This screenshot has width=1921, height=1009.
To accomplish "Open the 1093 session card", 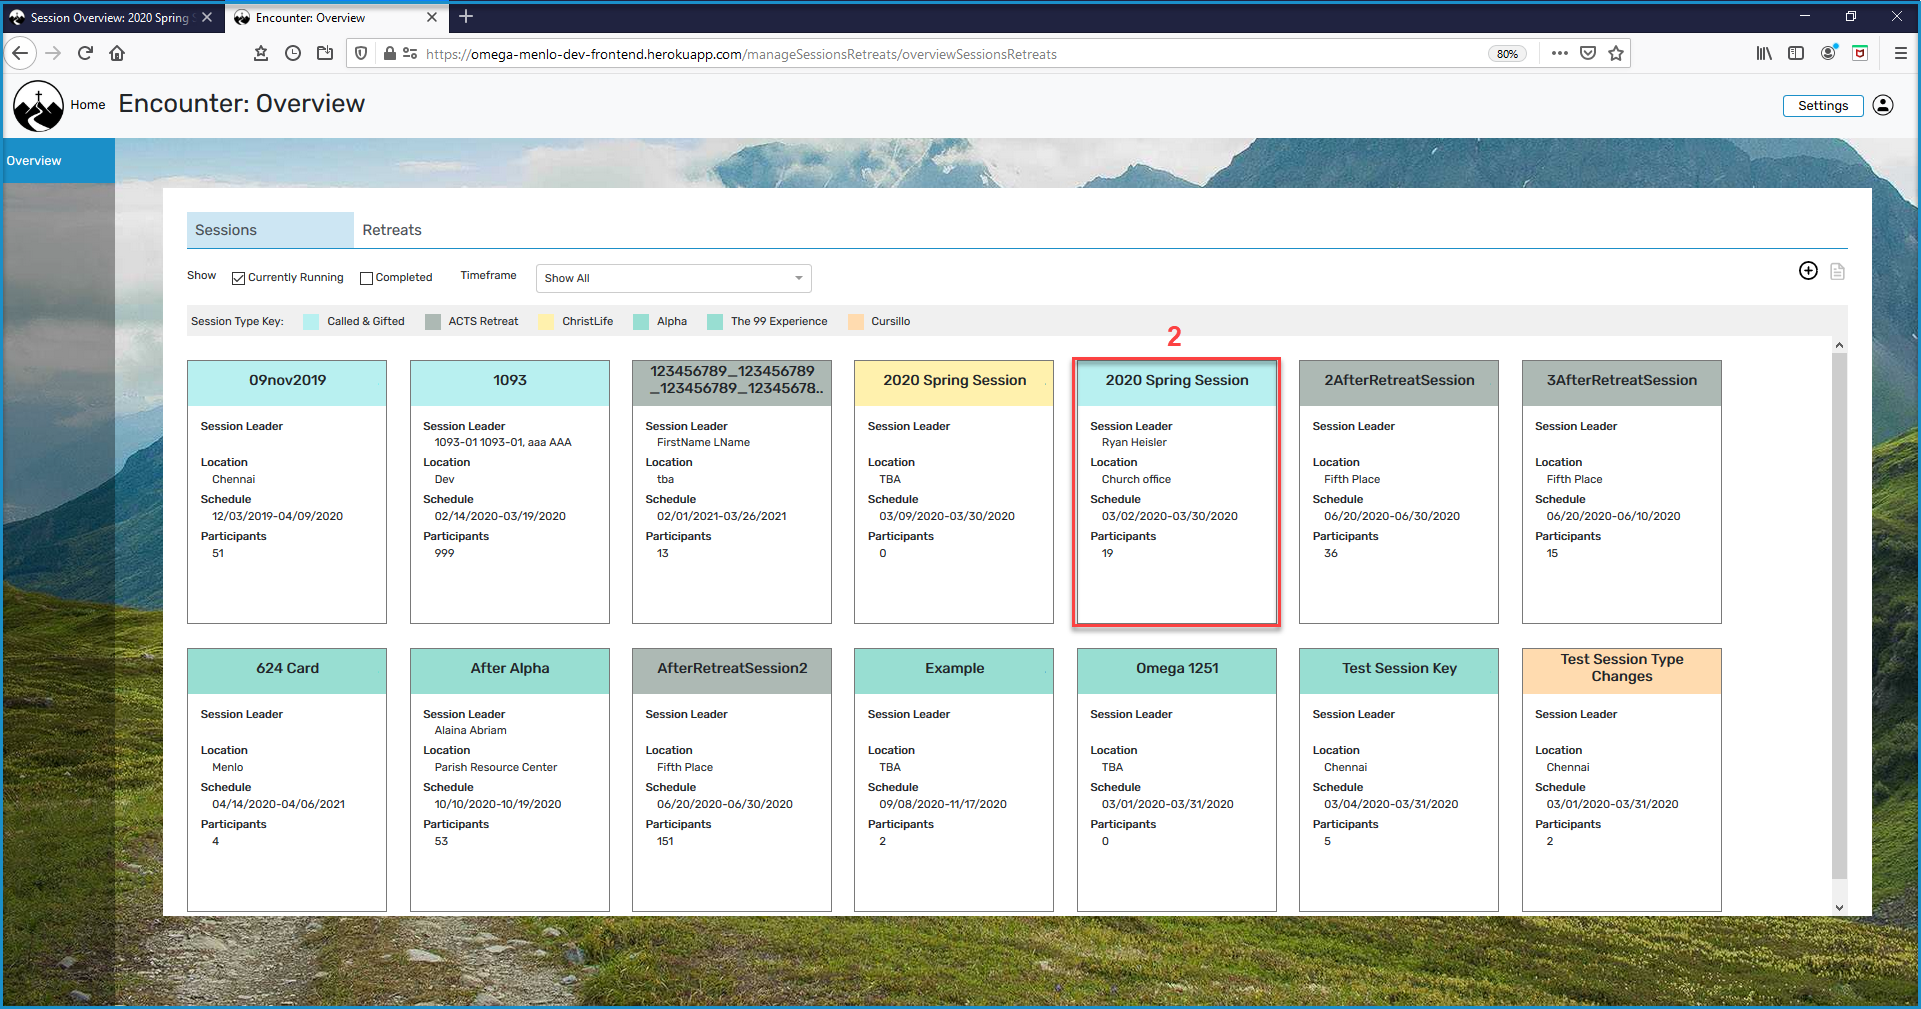I will 510,492.
